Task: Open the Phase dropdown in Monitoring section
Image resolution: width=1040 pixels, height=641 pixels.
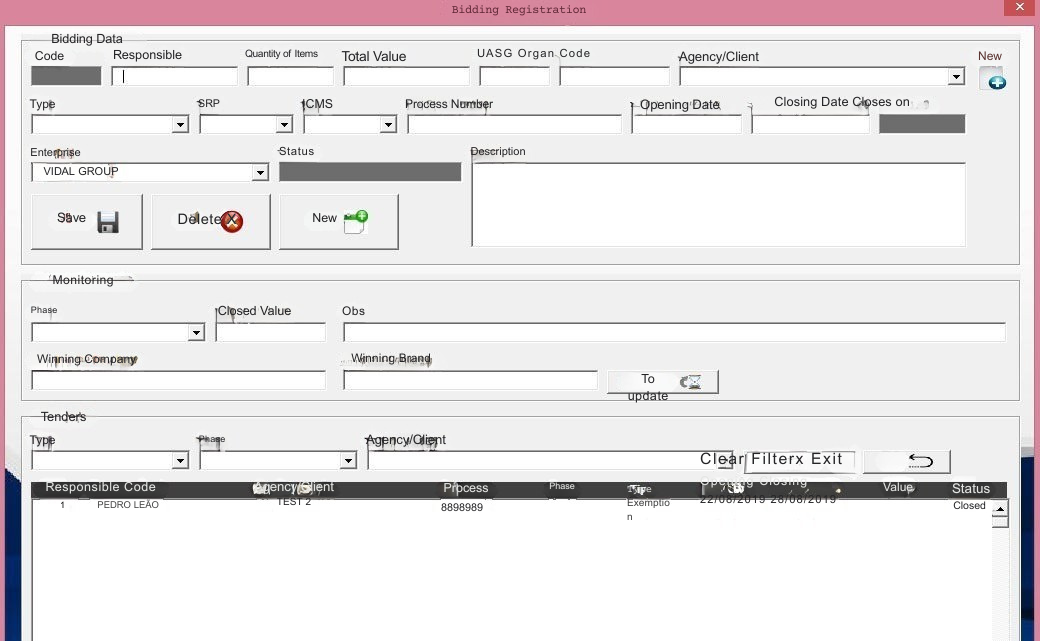Action: tap(196, 333)
